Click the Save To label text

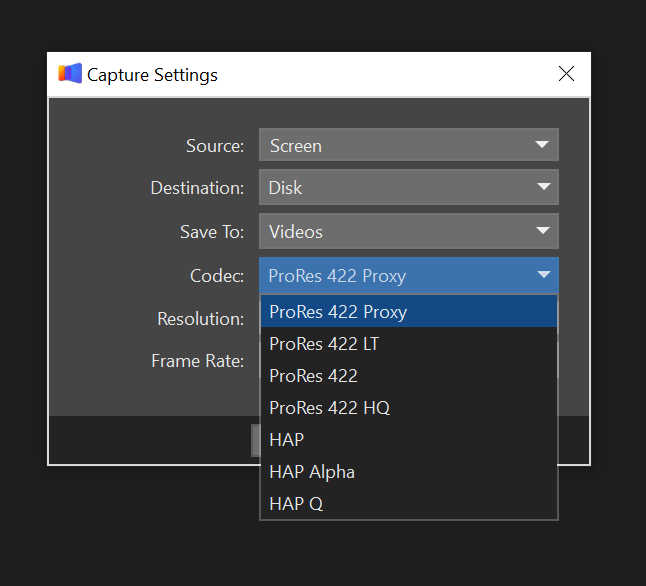[x=212, y=232]
